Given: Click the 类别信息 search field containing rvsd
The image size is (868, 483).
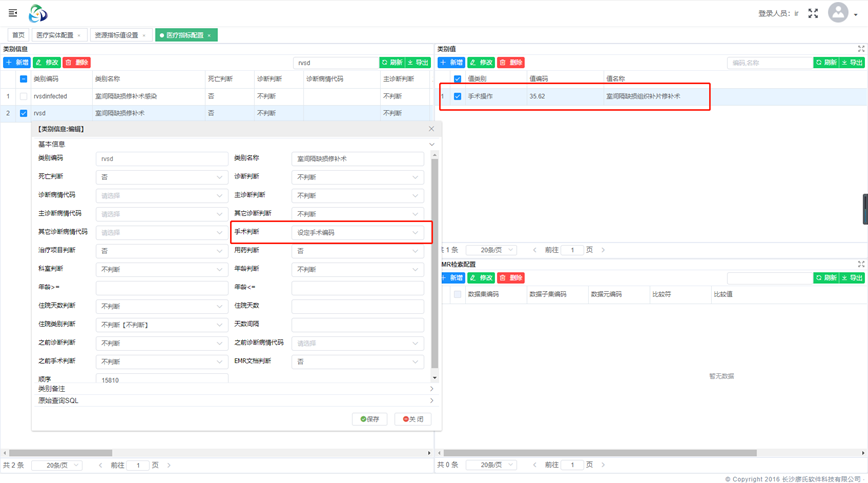Looking at the screenshot, I should tap(335, 63).
